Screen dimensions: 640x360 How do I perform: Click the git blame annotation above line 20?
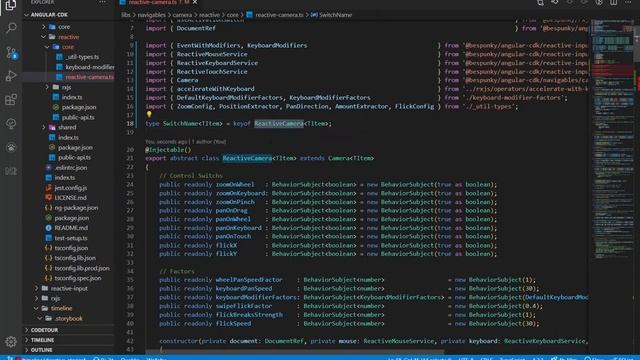coord(185,142)
